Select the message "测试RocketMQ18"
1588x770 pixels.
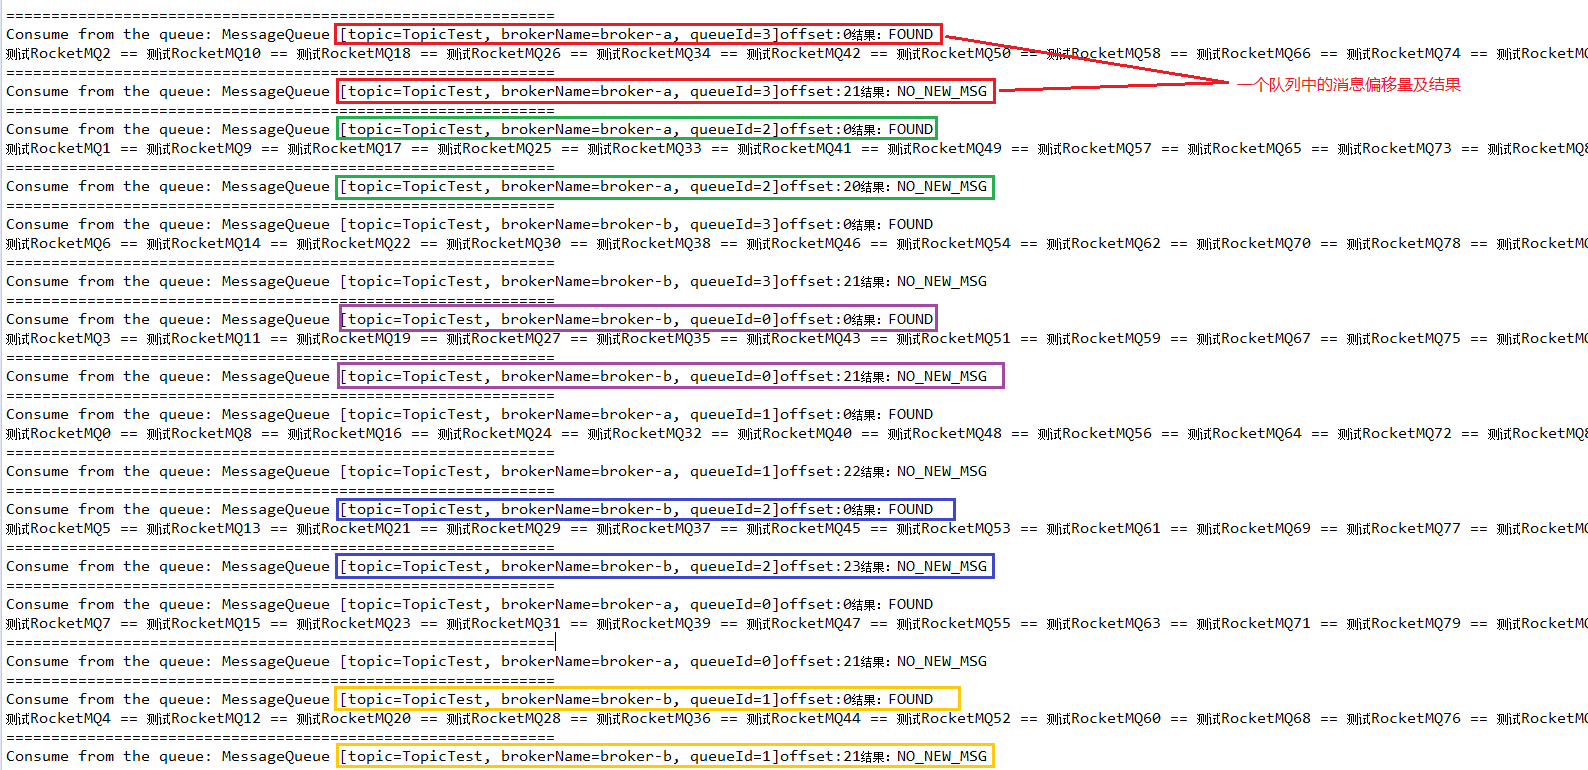[x=354, y=53]
